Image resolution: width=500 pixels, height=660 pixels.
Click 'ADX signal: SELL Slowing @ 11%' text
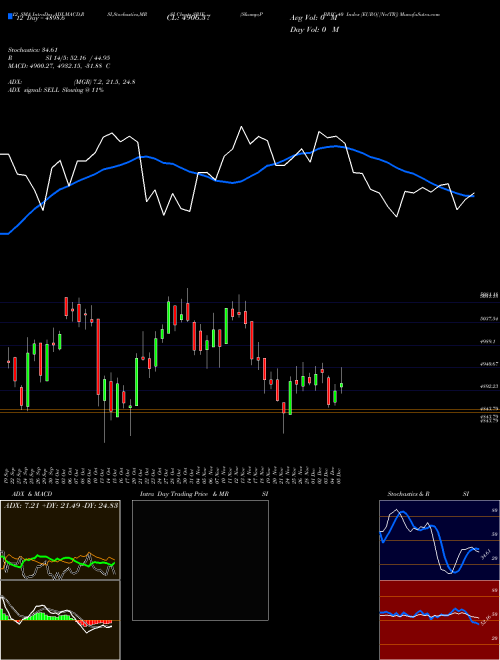point(56,90)
